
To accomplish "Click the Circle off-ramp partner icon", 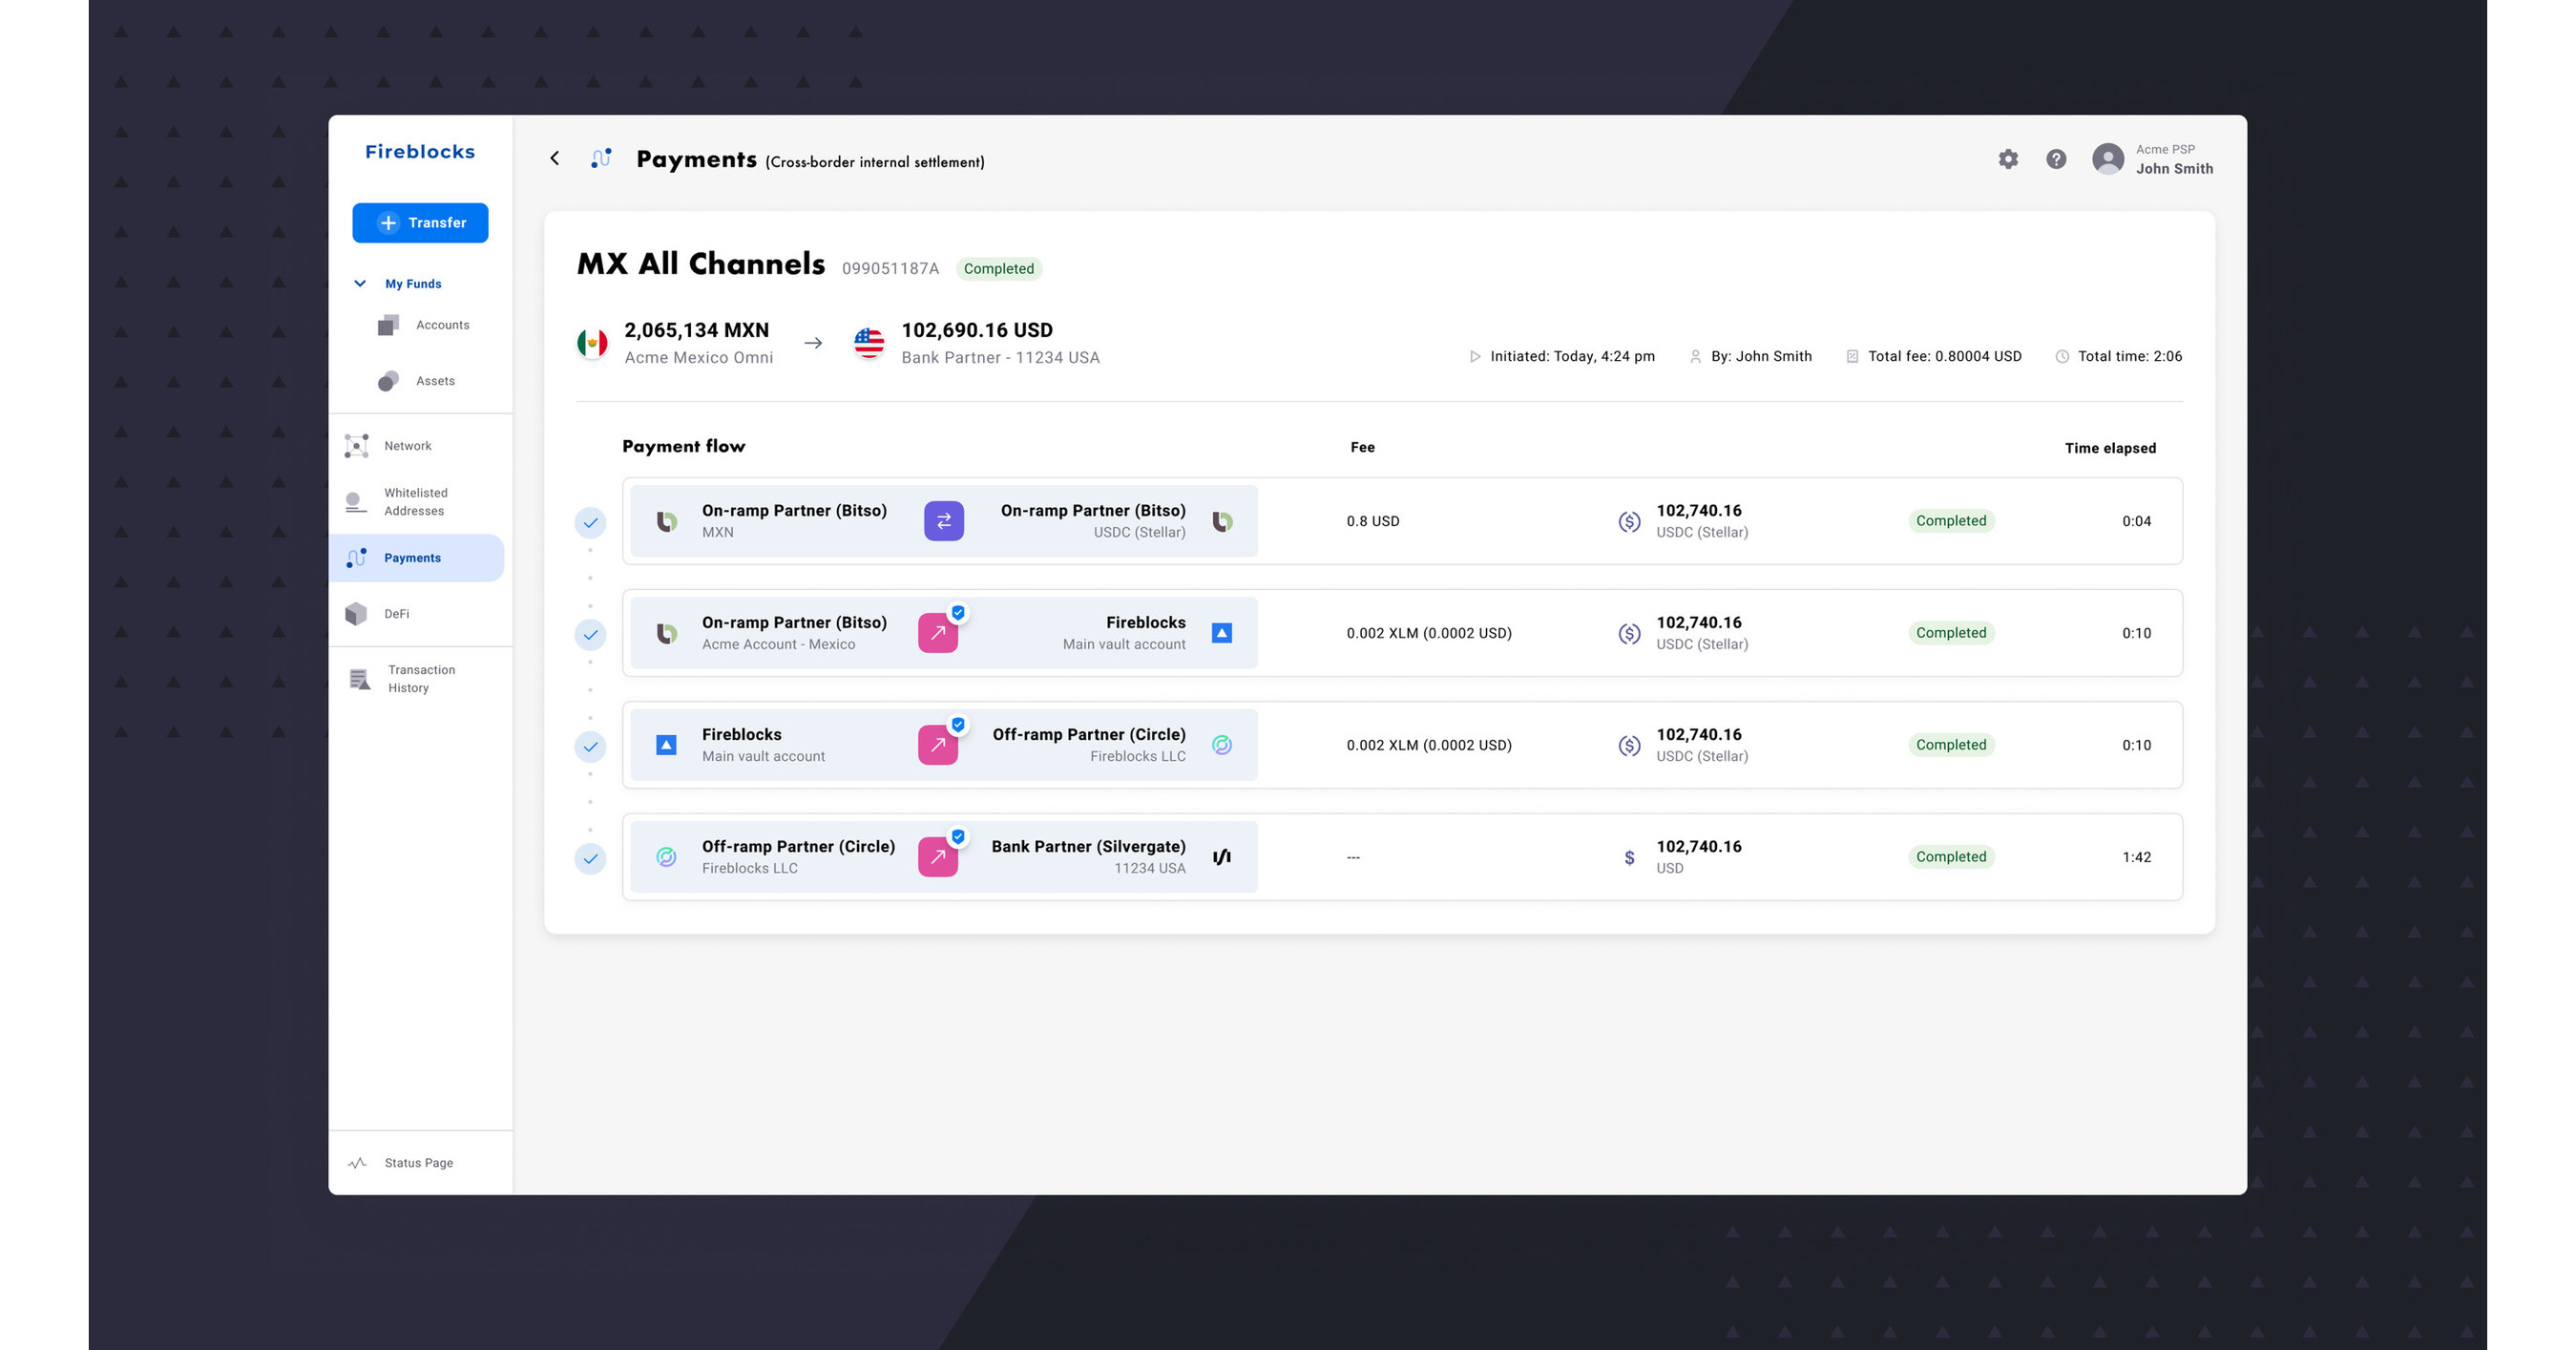I will click(1221, 745).
